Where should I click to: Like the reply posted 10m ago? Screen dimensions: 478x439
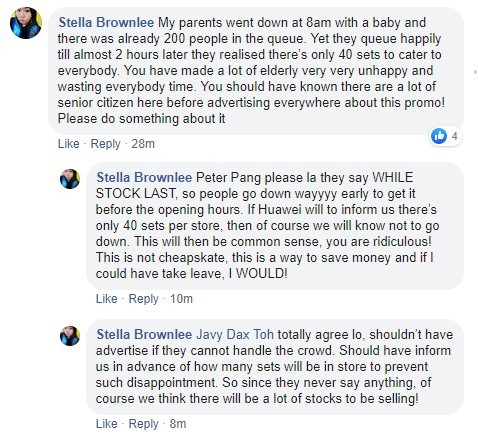click(107, 299)
